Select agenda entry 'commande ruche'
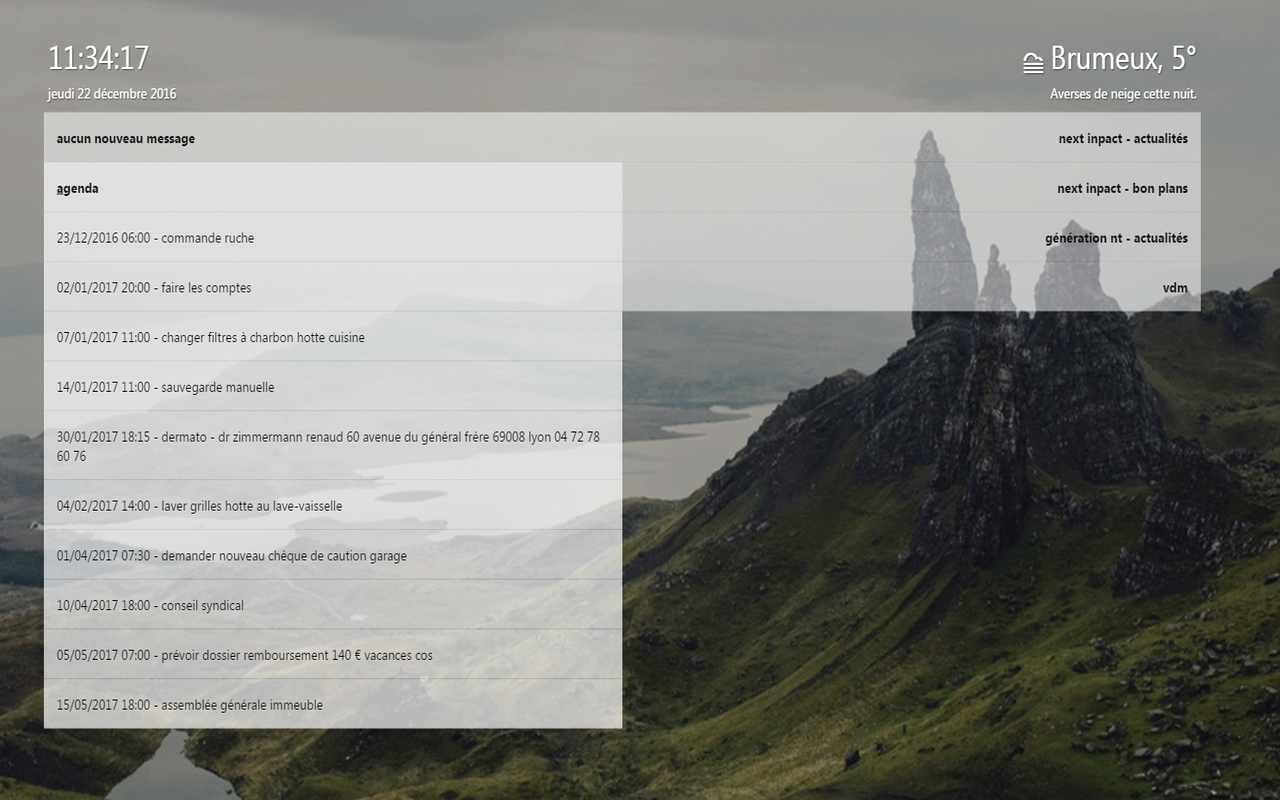The width and height of the screenshot is (1280, 800). click(333, 238)
